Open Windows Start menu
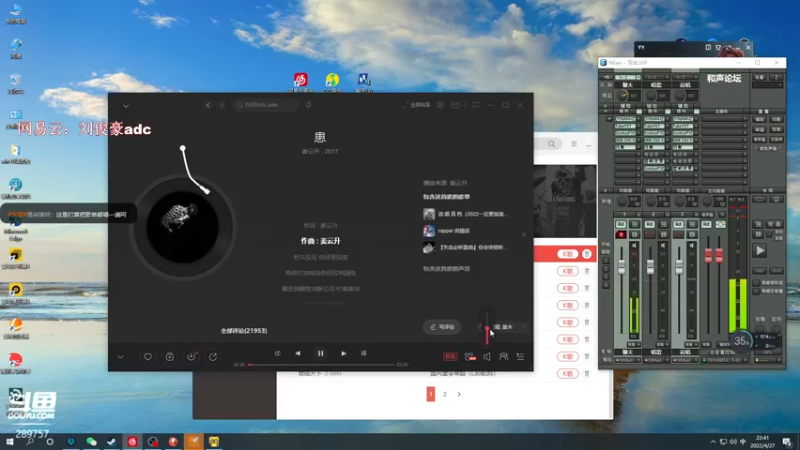 click(x=9, y=441)
